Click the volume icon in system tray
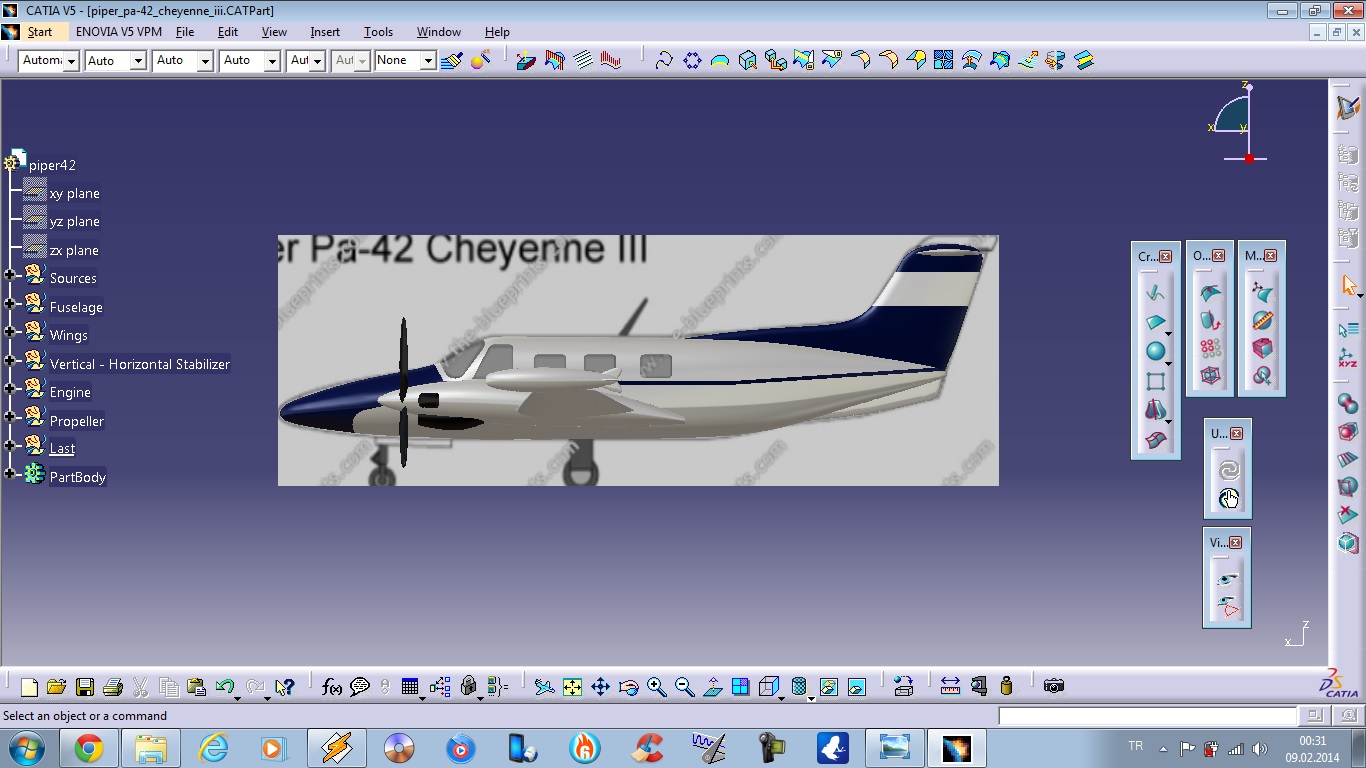 click(1260, 748)
